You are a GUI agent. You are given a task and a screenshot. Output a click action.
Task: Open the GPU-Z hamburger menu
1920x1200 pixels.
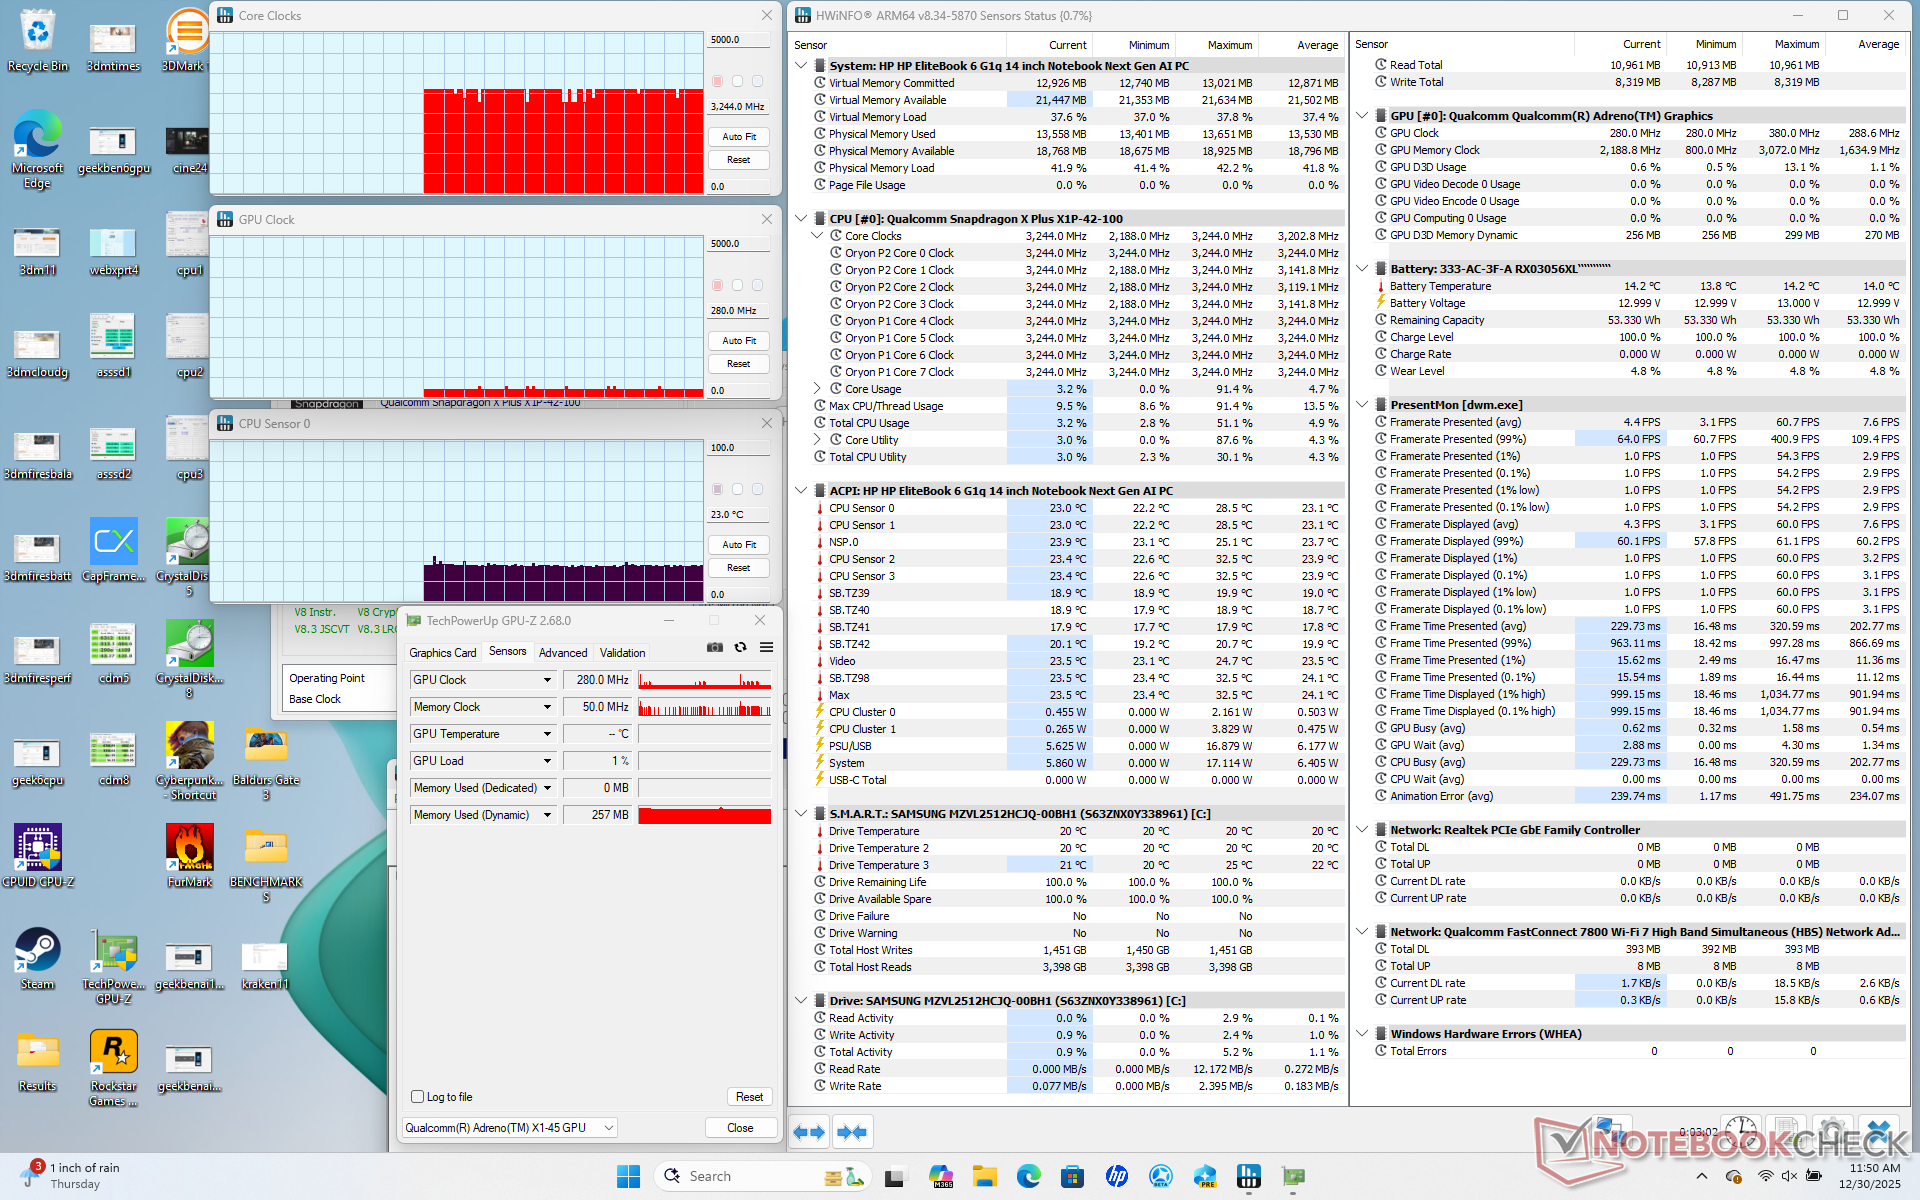[766, 647]
